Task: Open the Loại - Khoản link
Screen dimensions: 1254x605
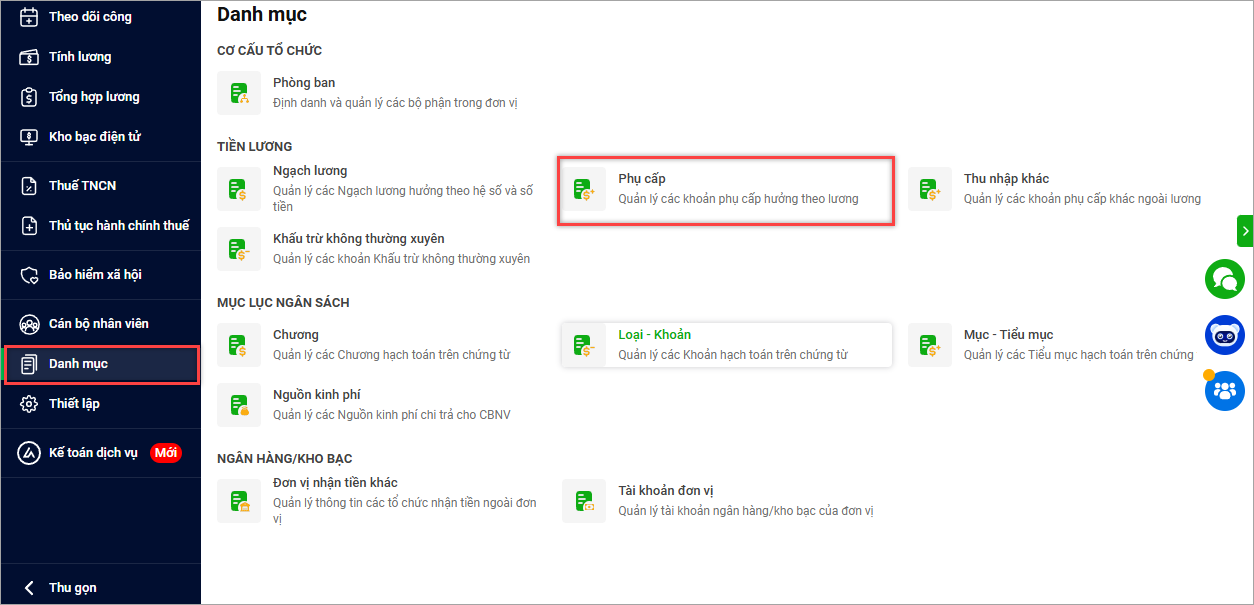Action: 654,335
